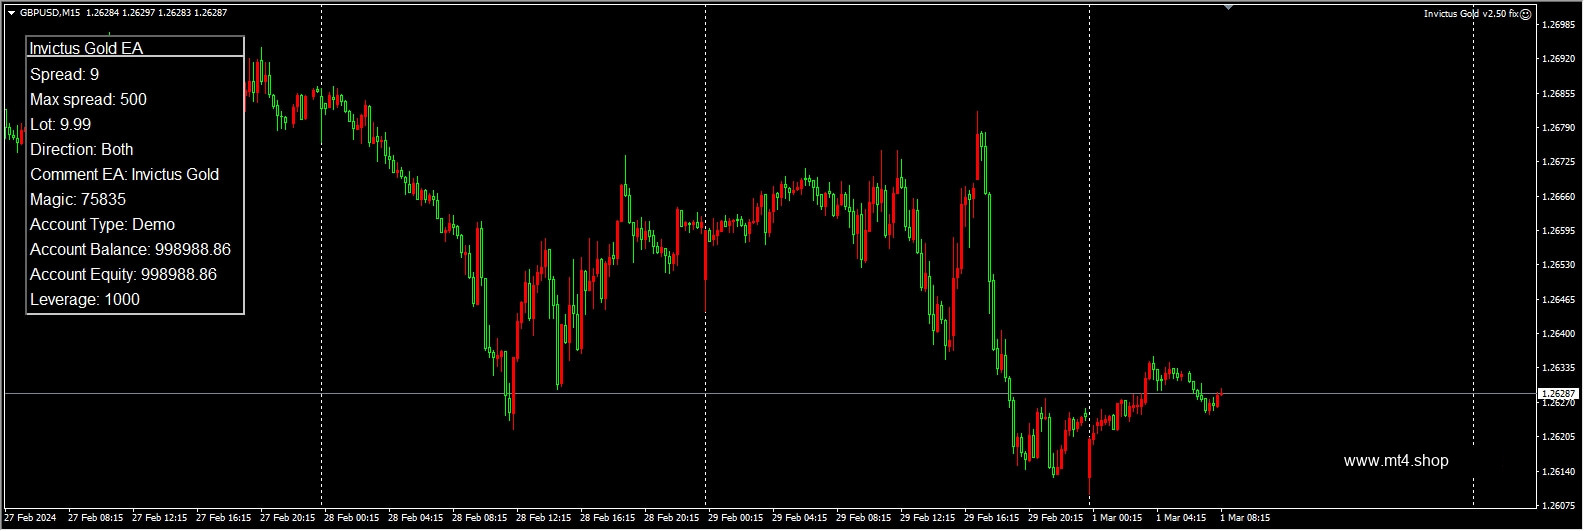Image resolution: width=1584 pixels, height=531 pixels.
Task: Click the Invictus Gold v2.50 fix label
Action: point(1471,14)
